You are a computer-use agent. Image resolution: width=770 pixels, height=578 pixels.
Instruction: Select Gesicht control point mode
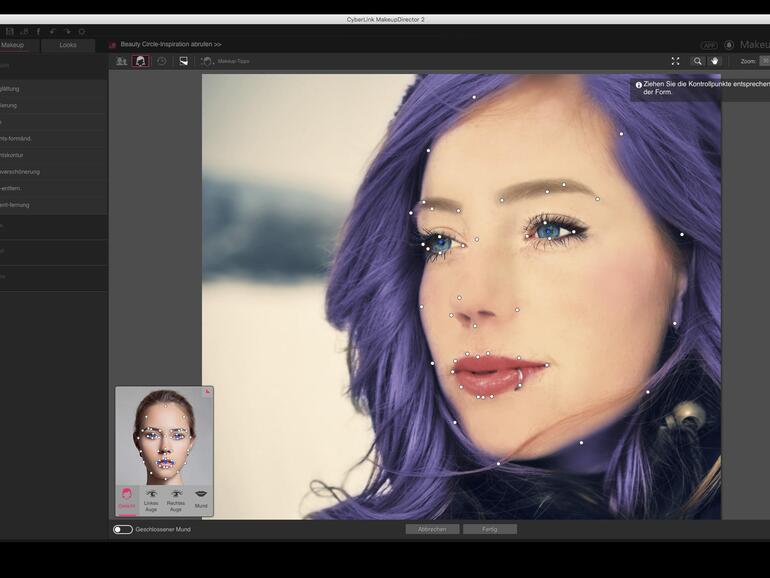point(127,498)
